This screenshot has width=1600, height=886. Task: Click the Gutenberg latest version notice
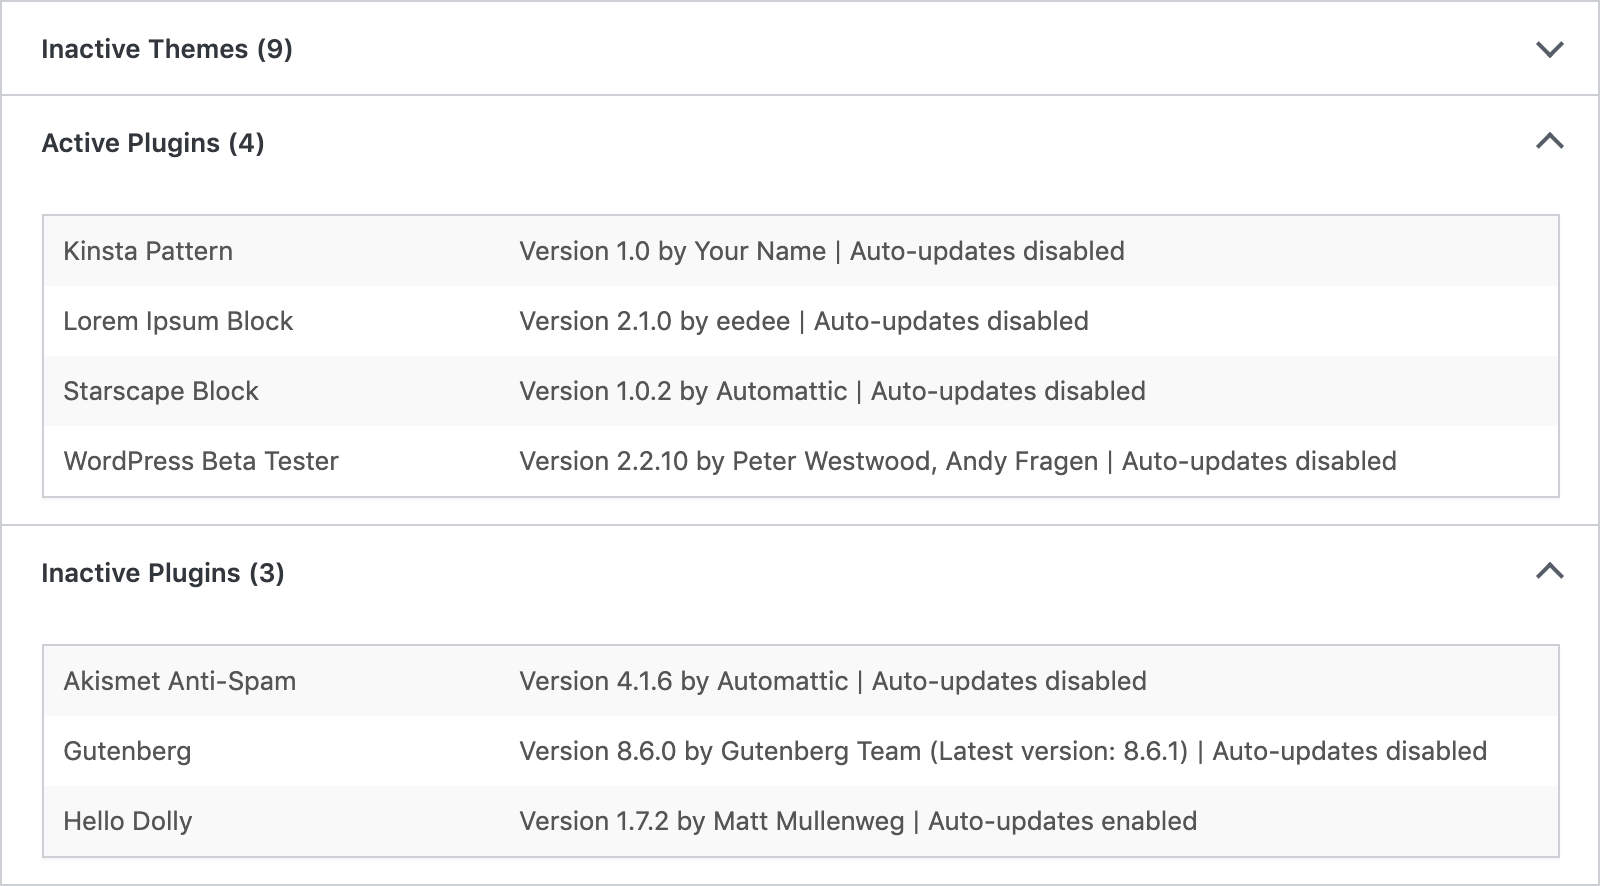pos(1062,751)
